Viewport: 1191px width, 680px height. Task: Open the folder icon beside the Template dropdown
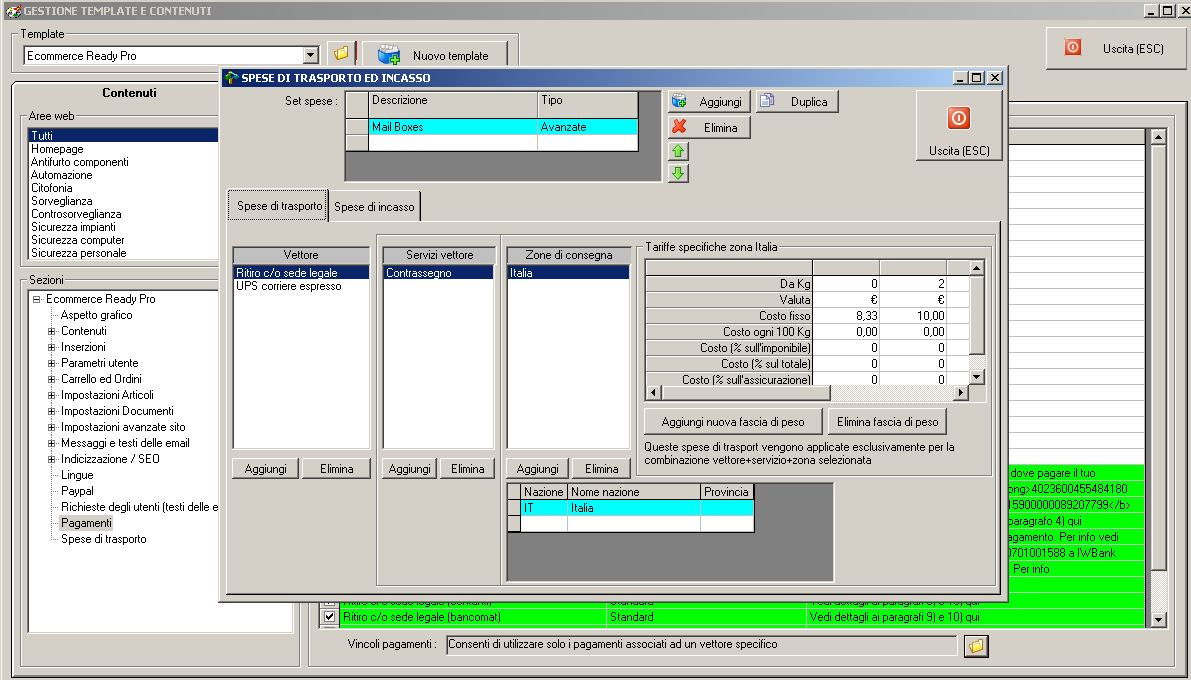click(x=341, y=53)
